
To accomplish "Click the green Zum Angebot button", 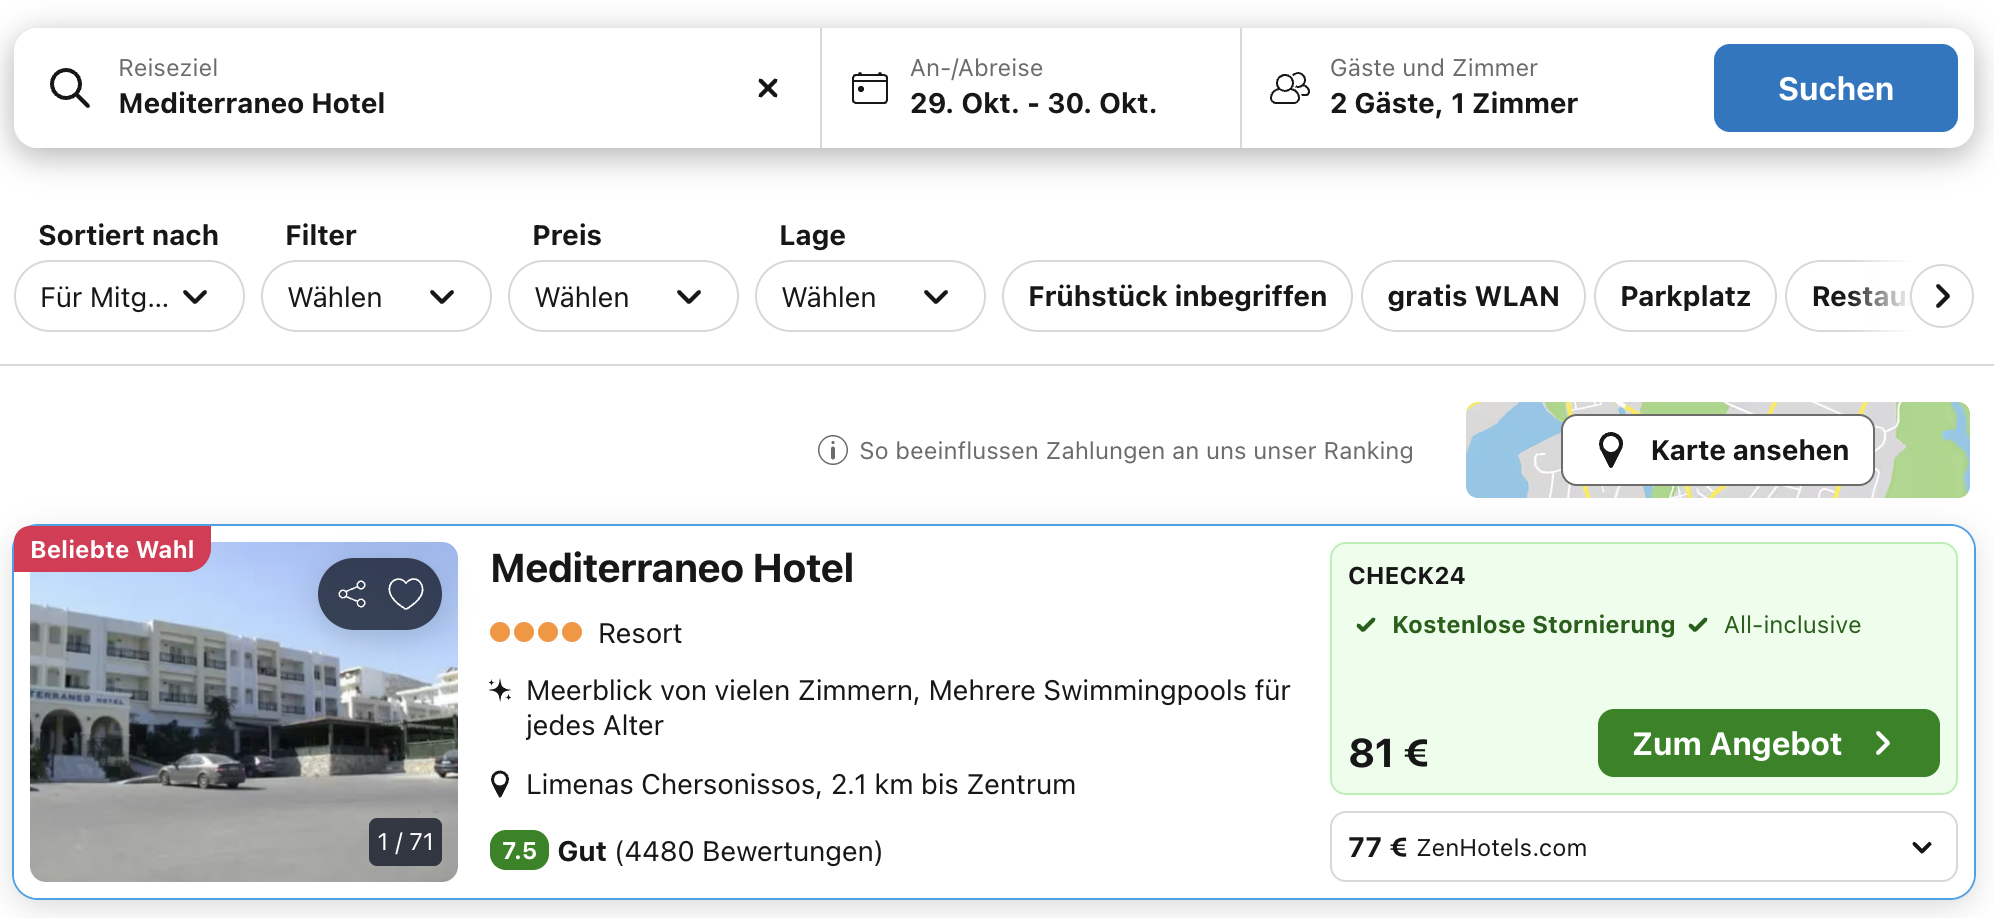I will 1767,743.
